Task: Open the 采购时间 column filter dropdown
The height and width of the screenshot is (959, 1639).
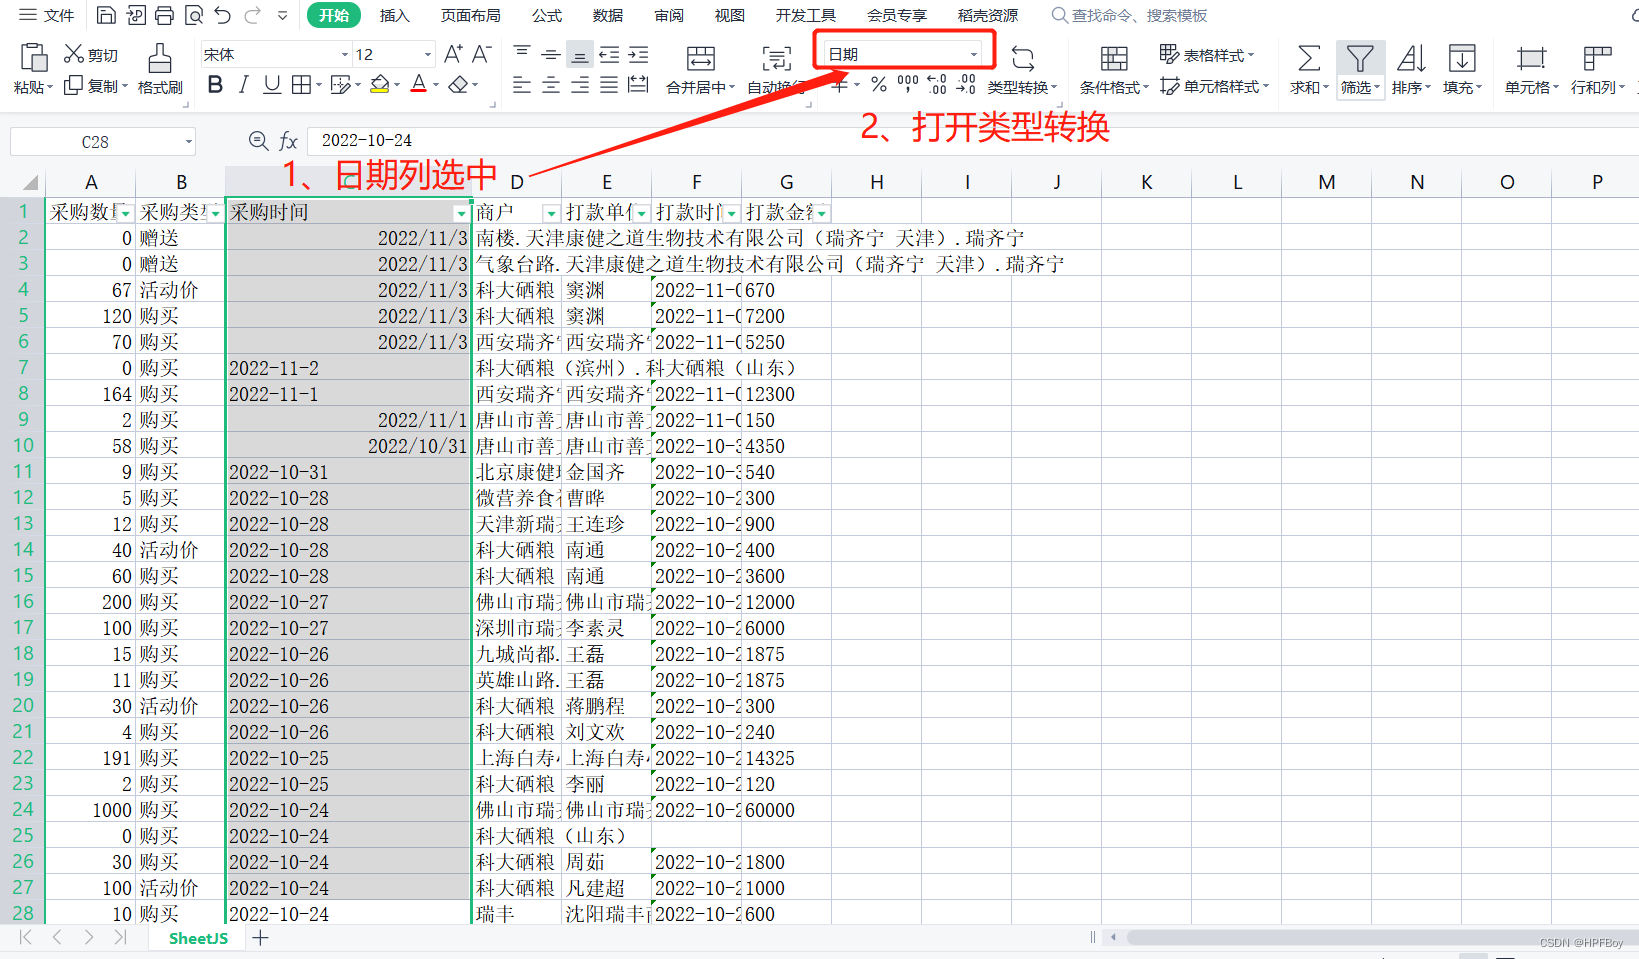Action: (x=461, y=212)
